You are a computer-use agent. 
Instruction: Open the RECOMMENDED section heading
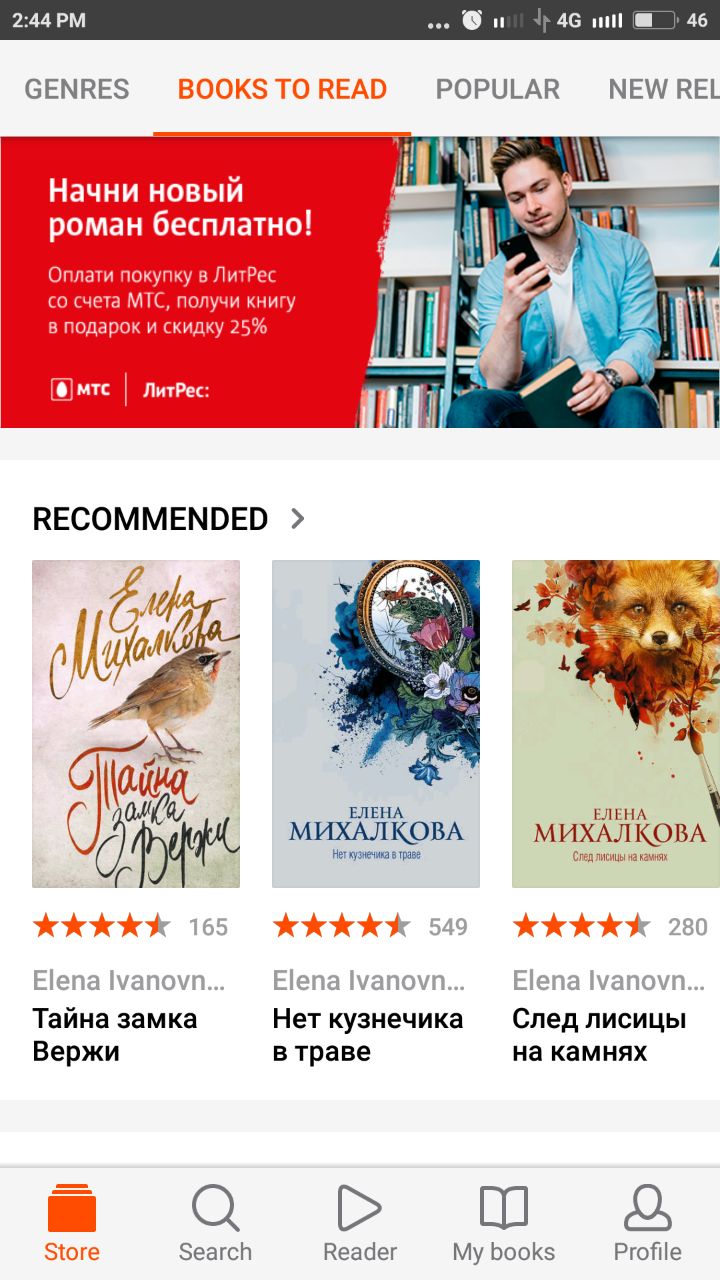coord(150,519)
